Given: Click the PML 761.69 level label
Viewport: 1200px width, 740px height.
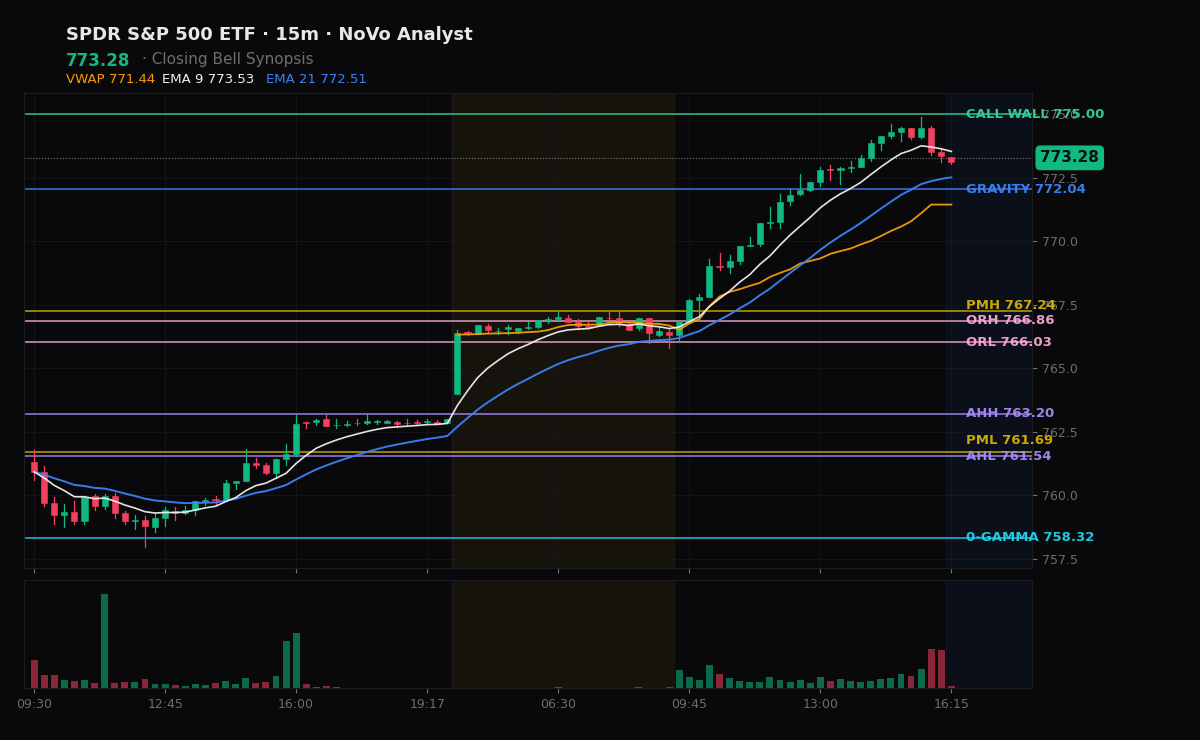Looking at the screenshot, I should [x=1009, y=440].
